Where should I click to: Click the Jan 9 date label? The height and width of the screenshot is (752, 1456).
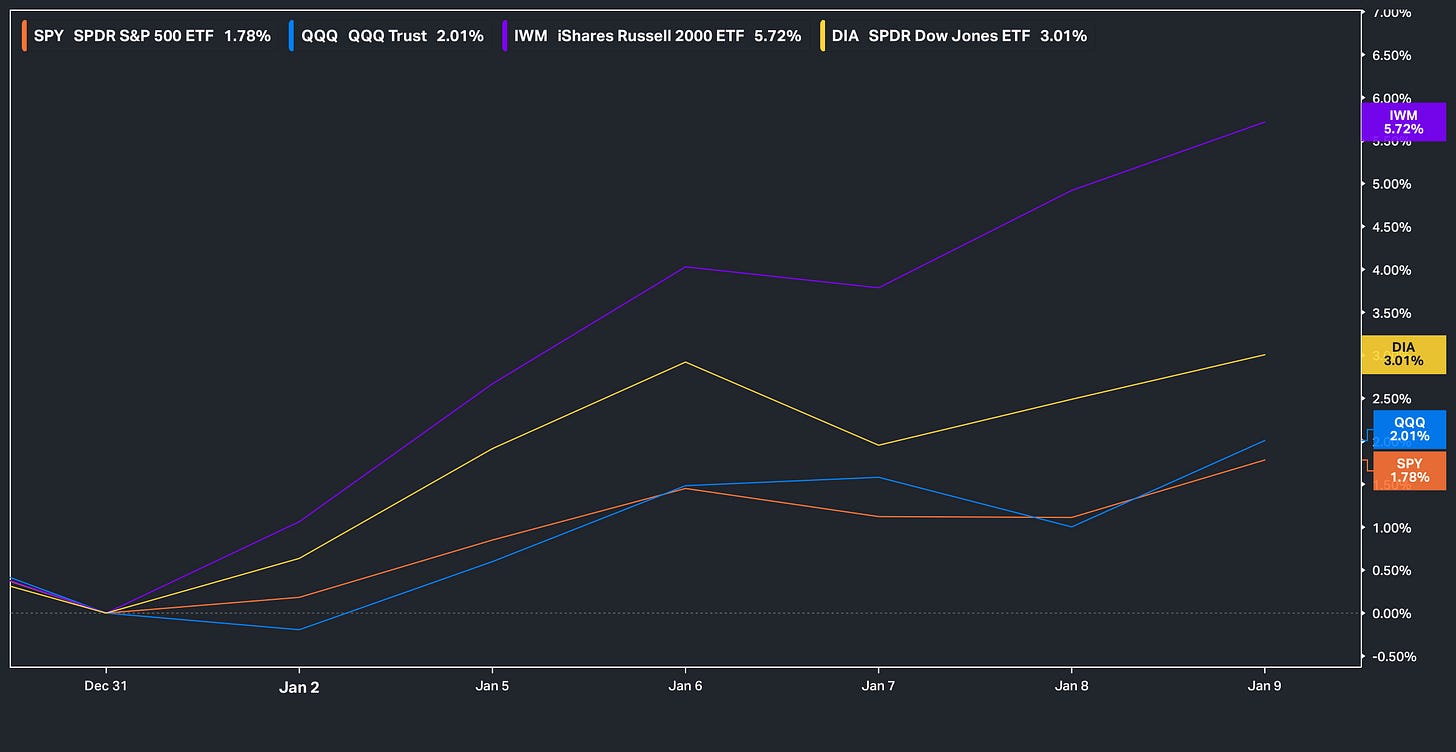pos(1265,686)
